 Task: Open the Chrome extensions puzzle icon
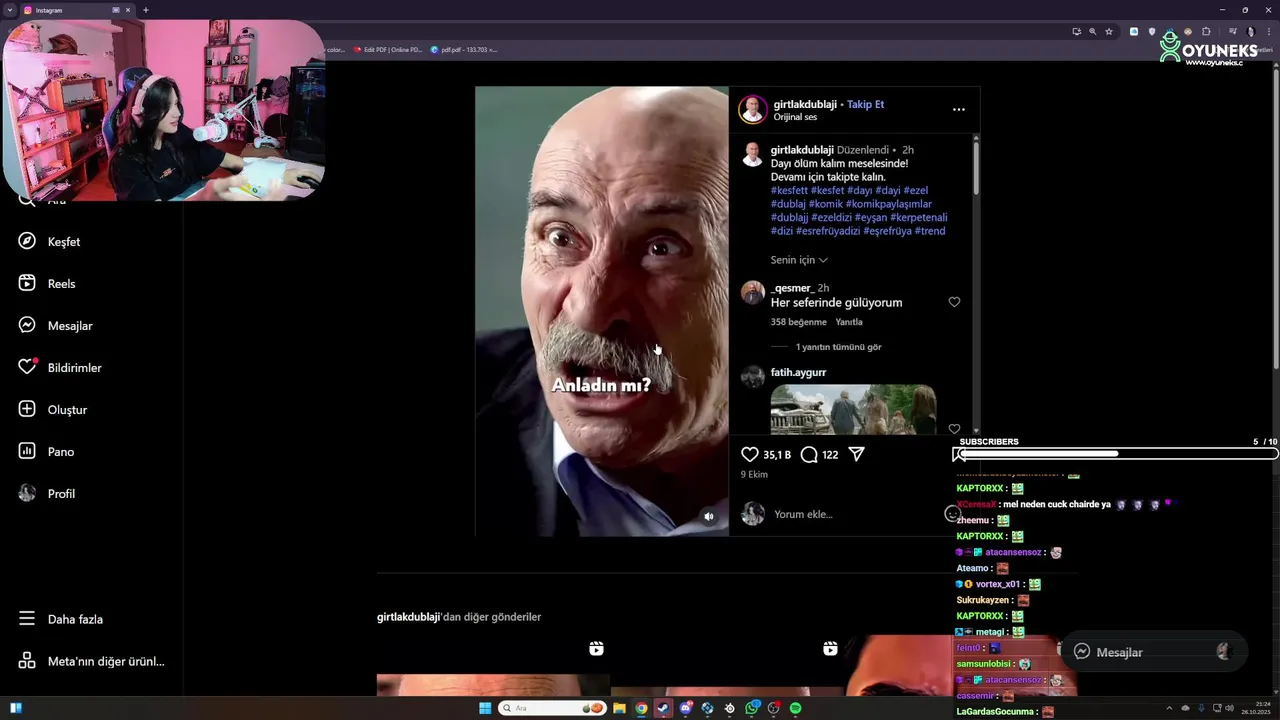pyautogui.click(x=1206, y=31)
